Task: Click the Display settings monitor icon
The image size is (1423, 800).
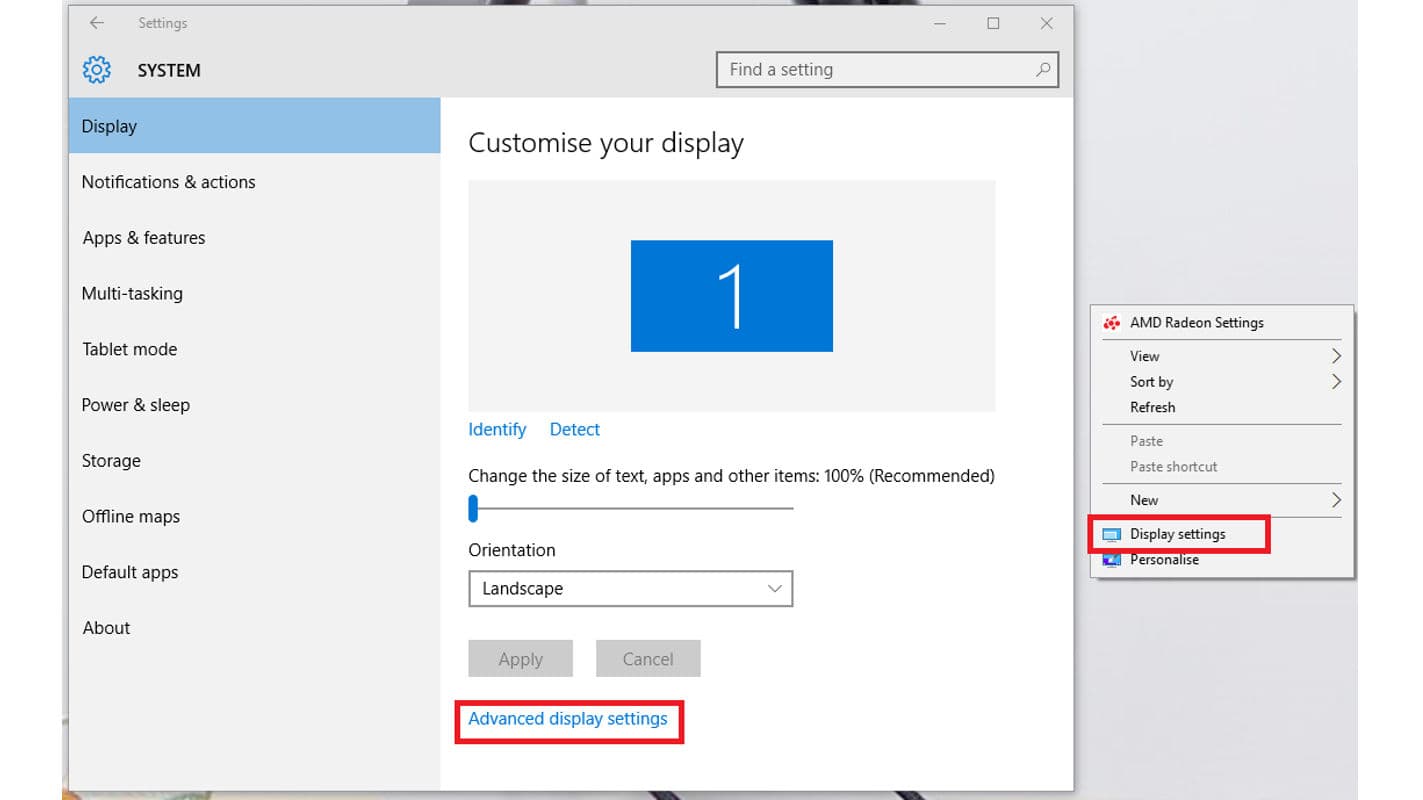Action: coord(1111,535)
